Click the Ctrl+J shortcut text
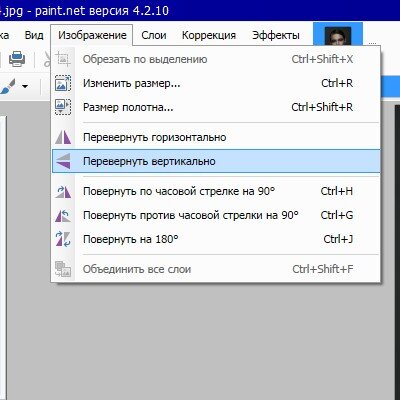The image size is (400, 400). tap(338, 239)
